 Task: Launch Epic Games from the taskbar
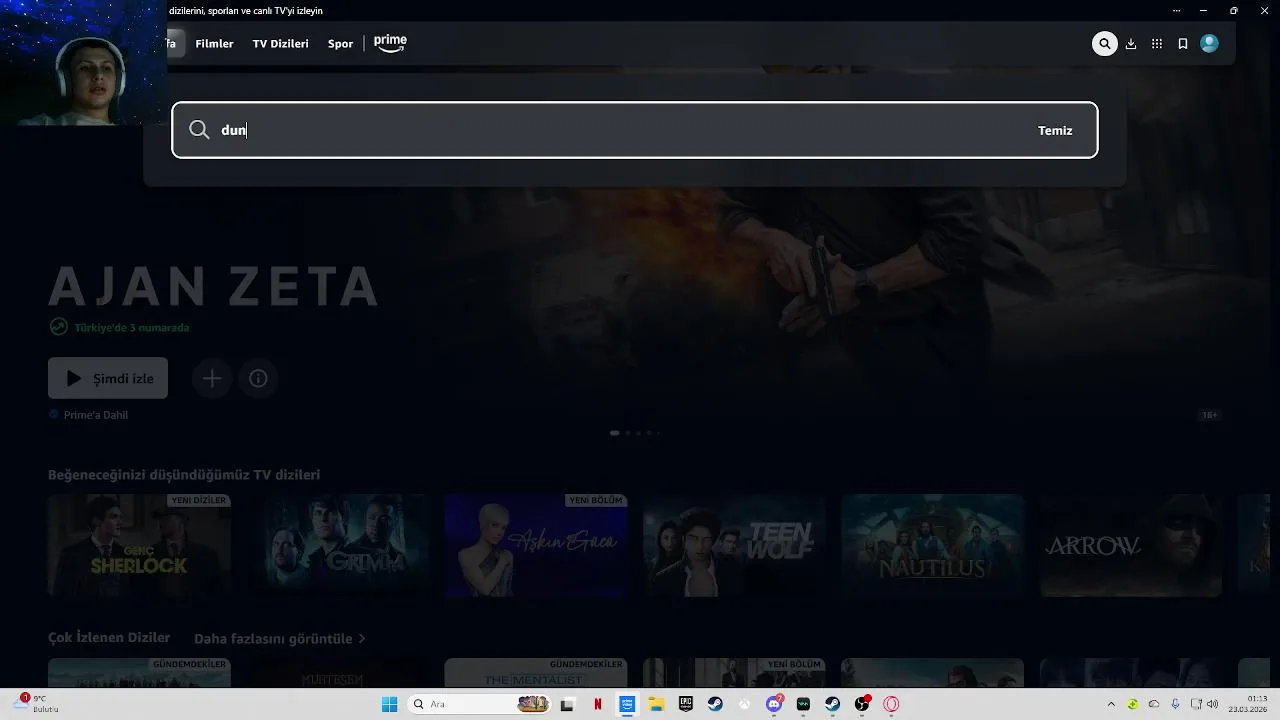pos(686,704)
